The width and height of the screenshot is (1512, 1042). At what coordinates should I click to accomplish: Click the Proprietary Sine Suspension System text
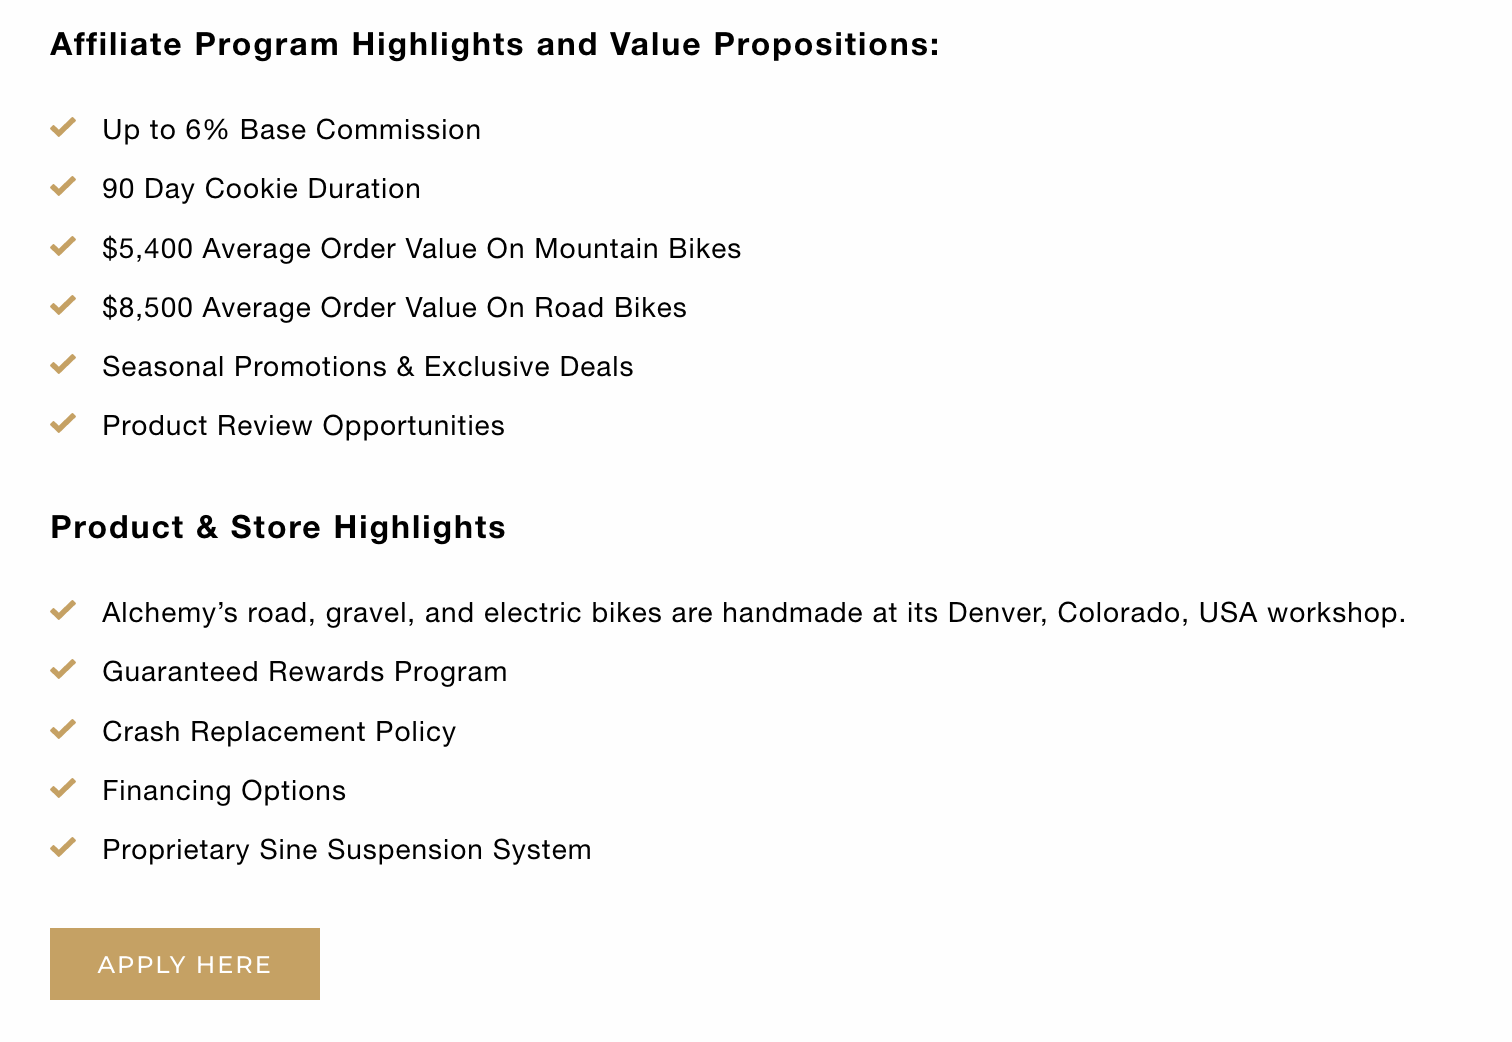[x=347, y=850]
